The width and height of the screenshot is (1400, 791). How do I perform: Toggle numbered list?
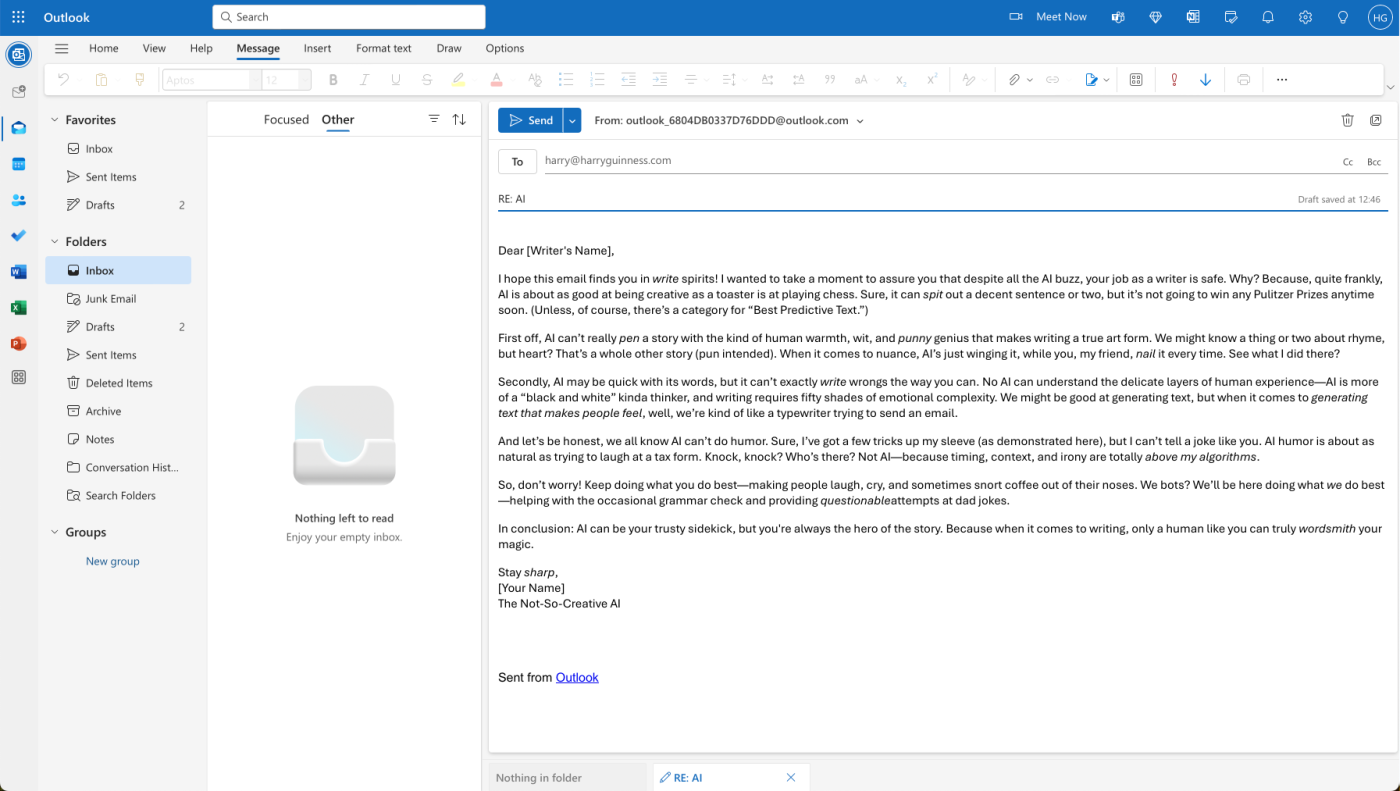[x=597, y=80]
